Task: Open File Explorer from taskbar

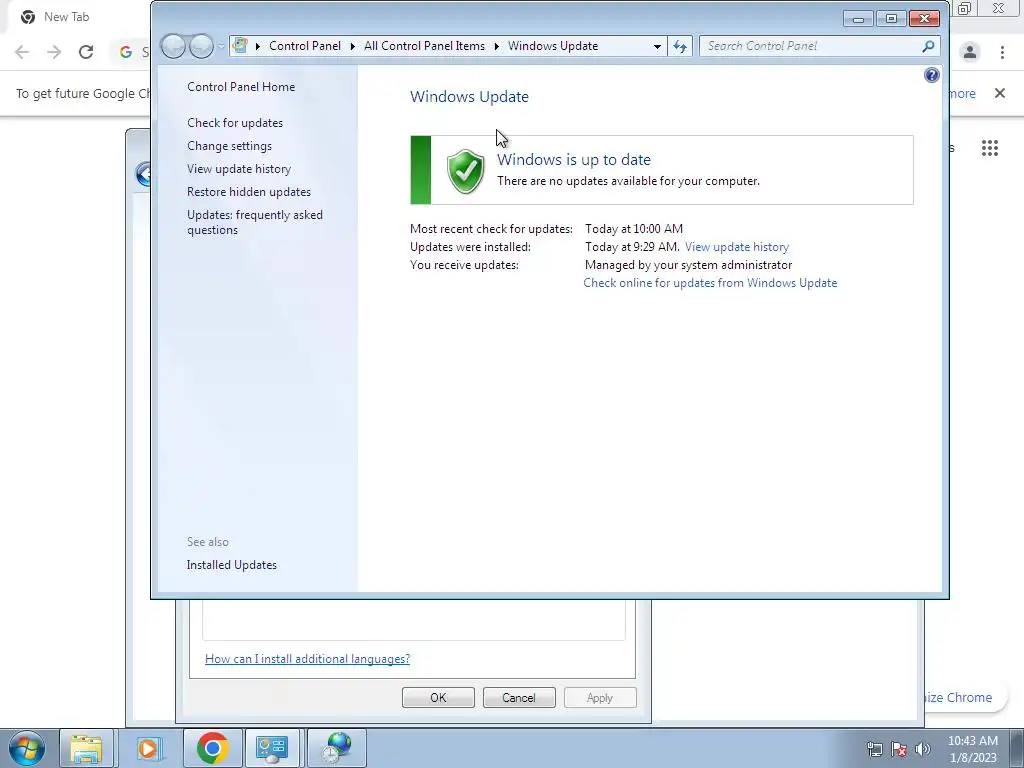Action: [x=86, y=748]
